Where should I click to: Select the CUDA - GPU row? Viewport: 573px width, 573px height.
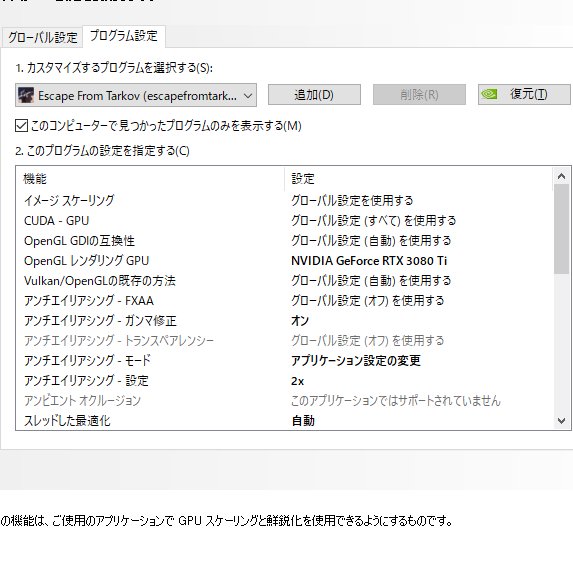(285, 220)
